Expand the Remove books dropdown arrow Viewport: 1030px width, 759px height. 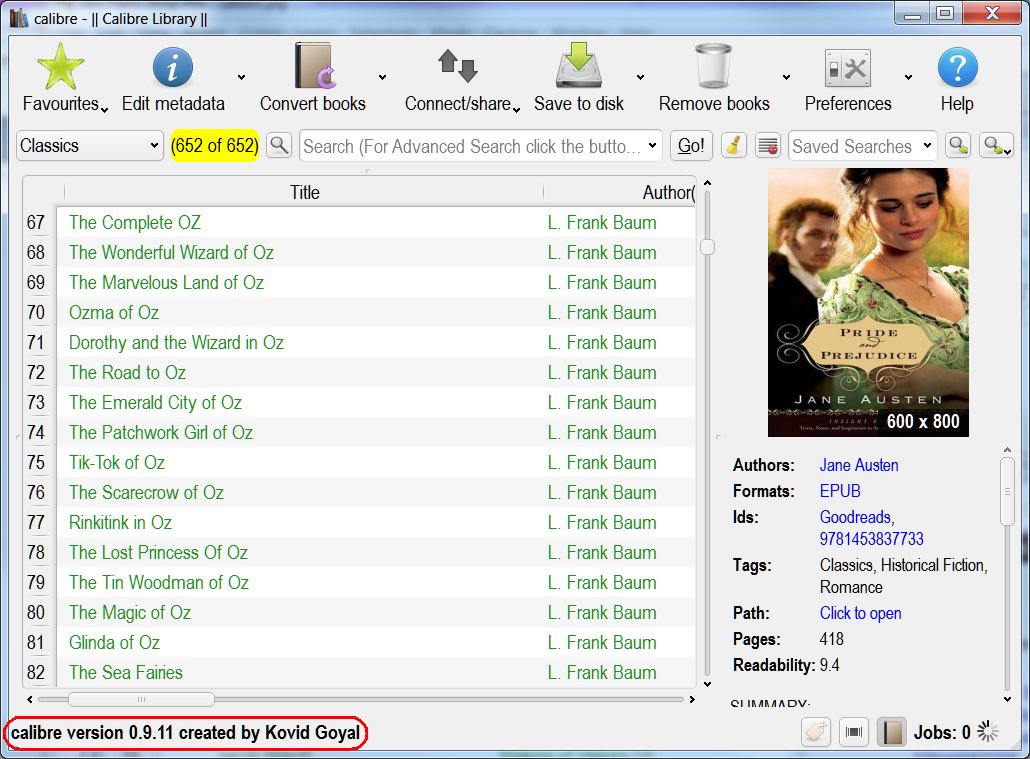click(x=786, y=78)
